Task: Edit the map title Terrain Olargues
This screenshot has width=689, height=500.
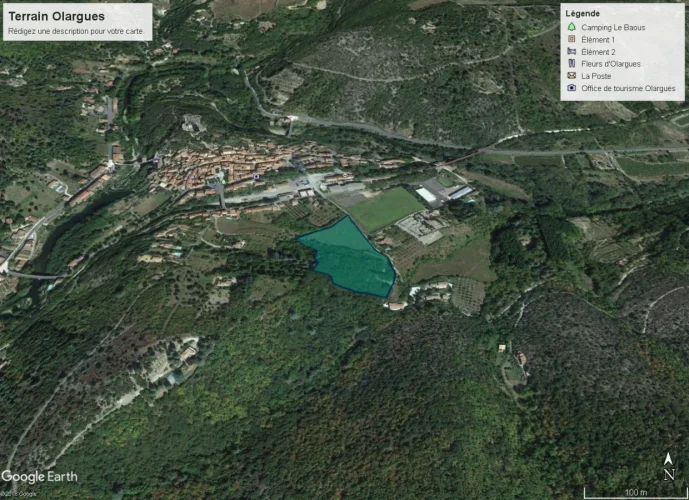Action: pos(56,16)
